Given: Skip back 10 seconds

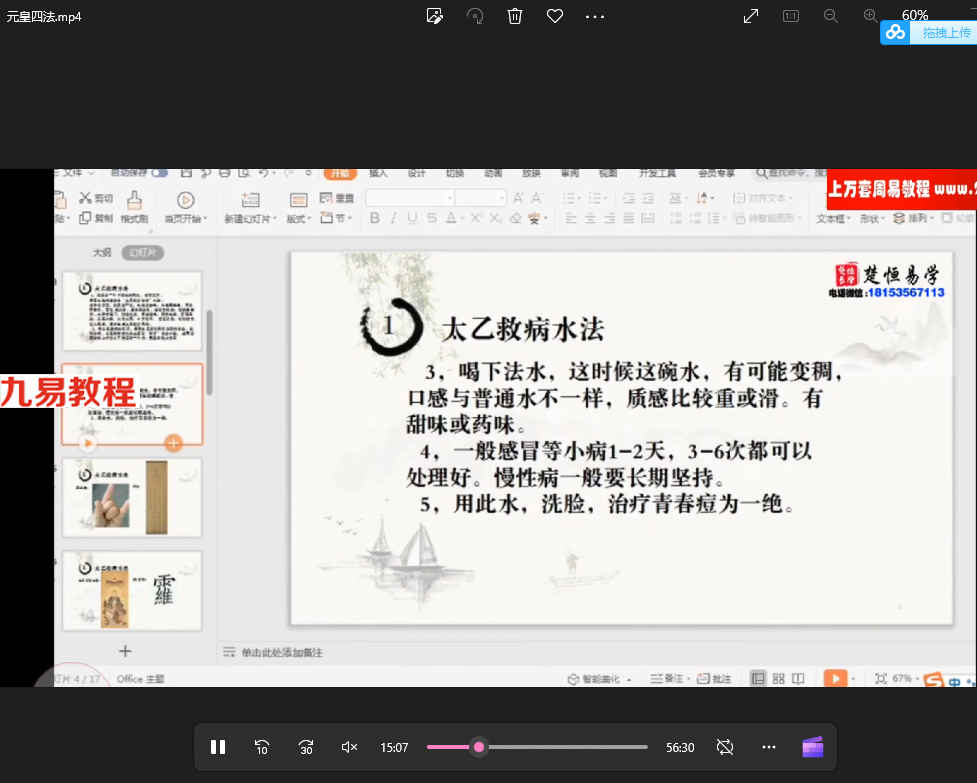Looking at the screenshot, I should tap(262, 747).
